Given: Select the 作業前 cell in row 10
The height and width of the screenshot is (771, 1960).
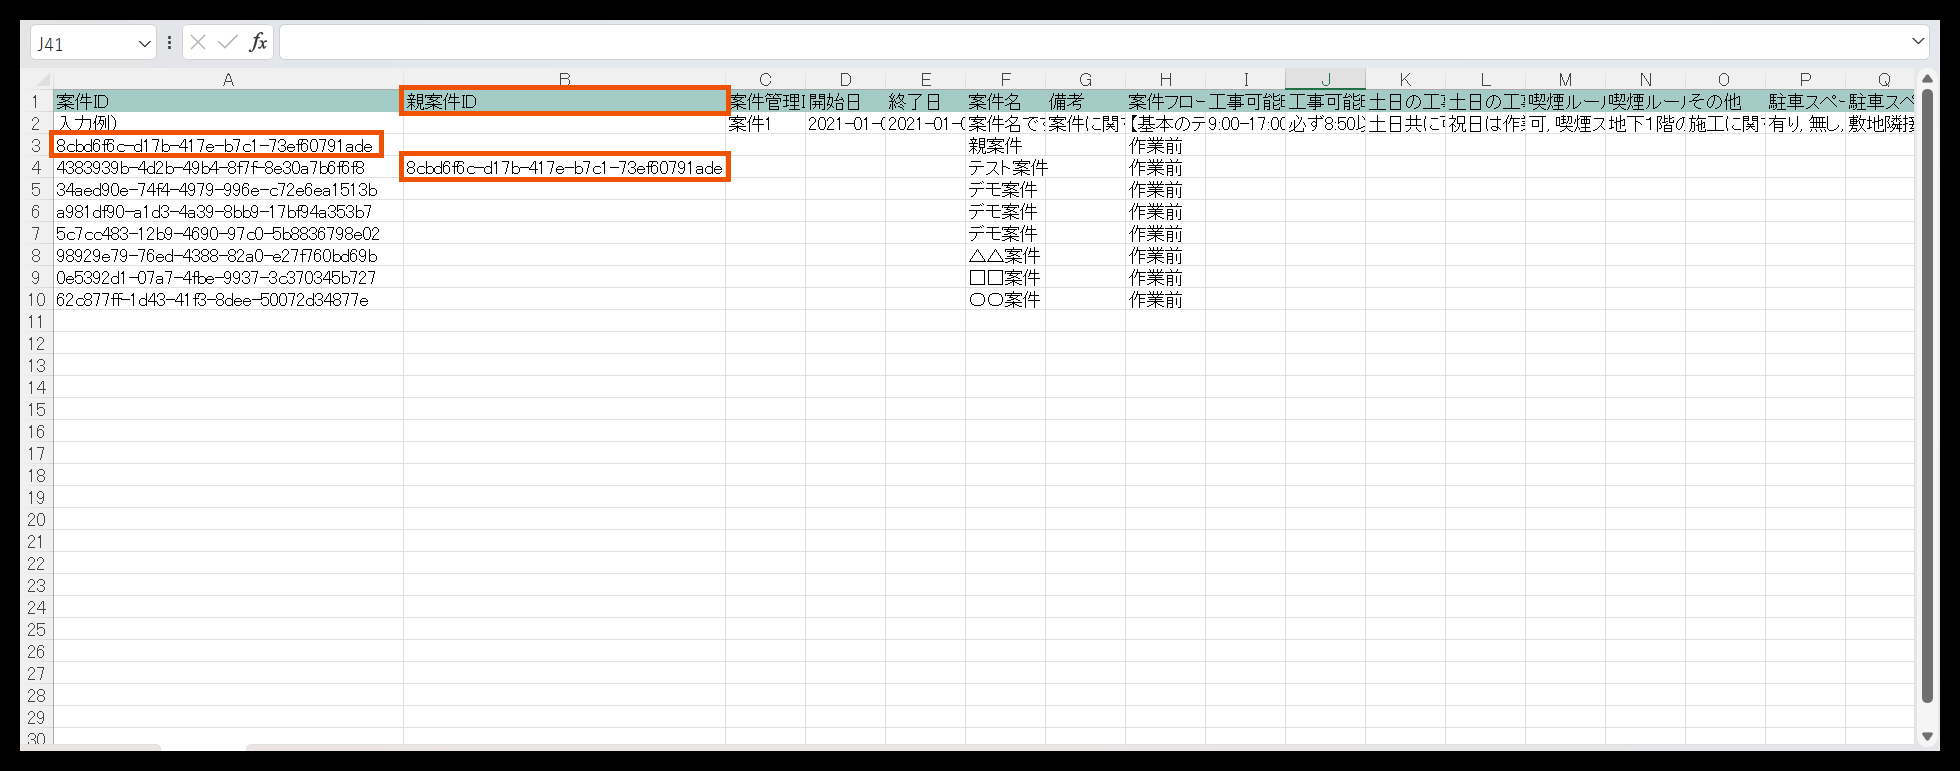Looking at the screenshot, I should click(x=1165, y=299).
